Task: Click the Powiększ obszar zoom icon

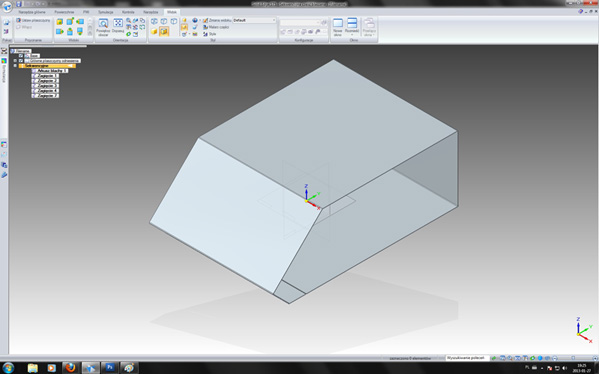Action: (x=103, y=27)
